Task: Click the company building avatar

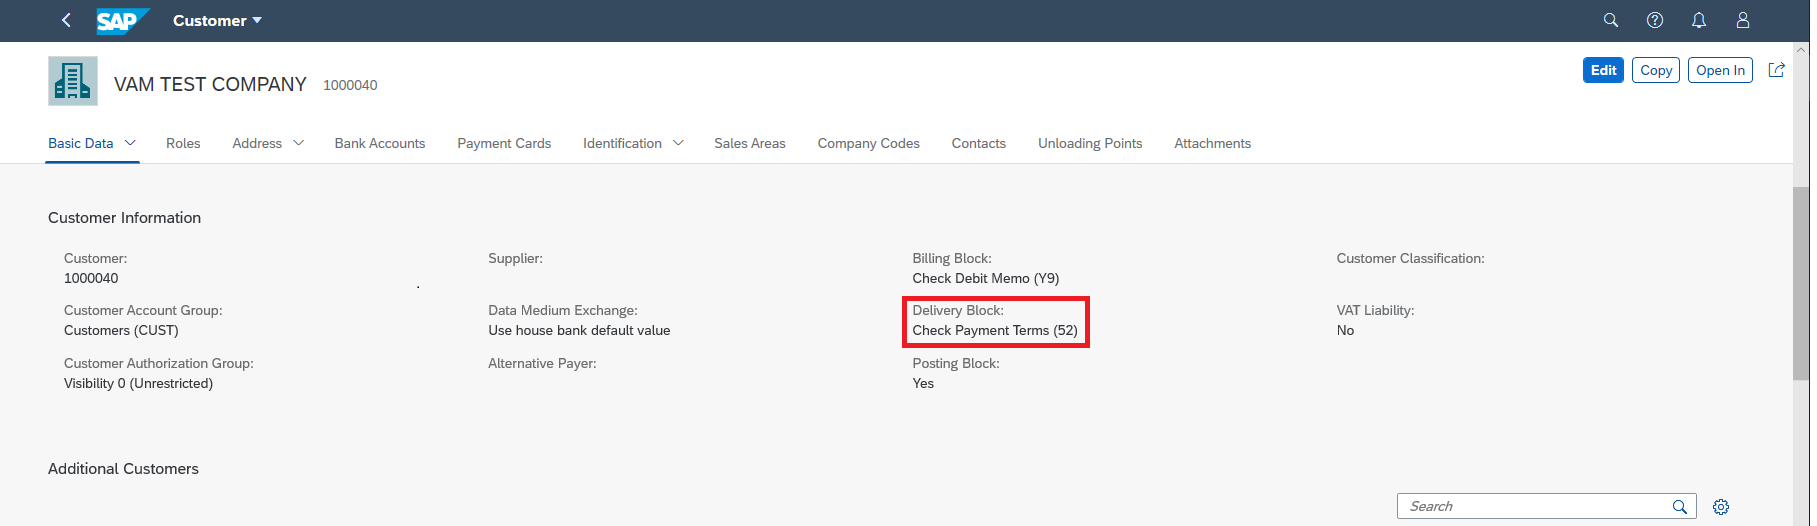Action: [x=73, y=81]
